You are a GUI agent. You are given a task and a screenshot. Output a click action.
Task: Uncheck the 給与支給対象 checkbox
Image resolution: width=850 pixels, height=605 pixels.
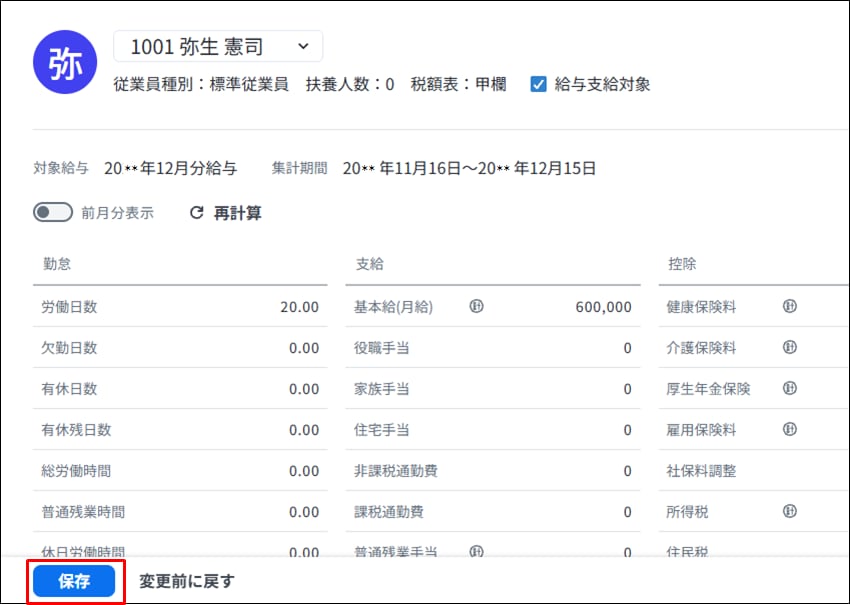point(539,85)
